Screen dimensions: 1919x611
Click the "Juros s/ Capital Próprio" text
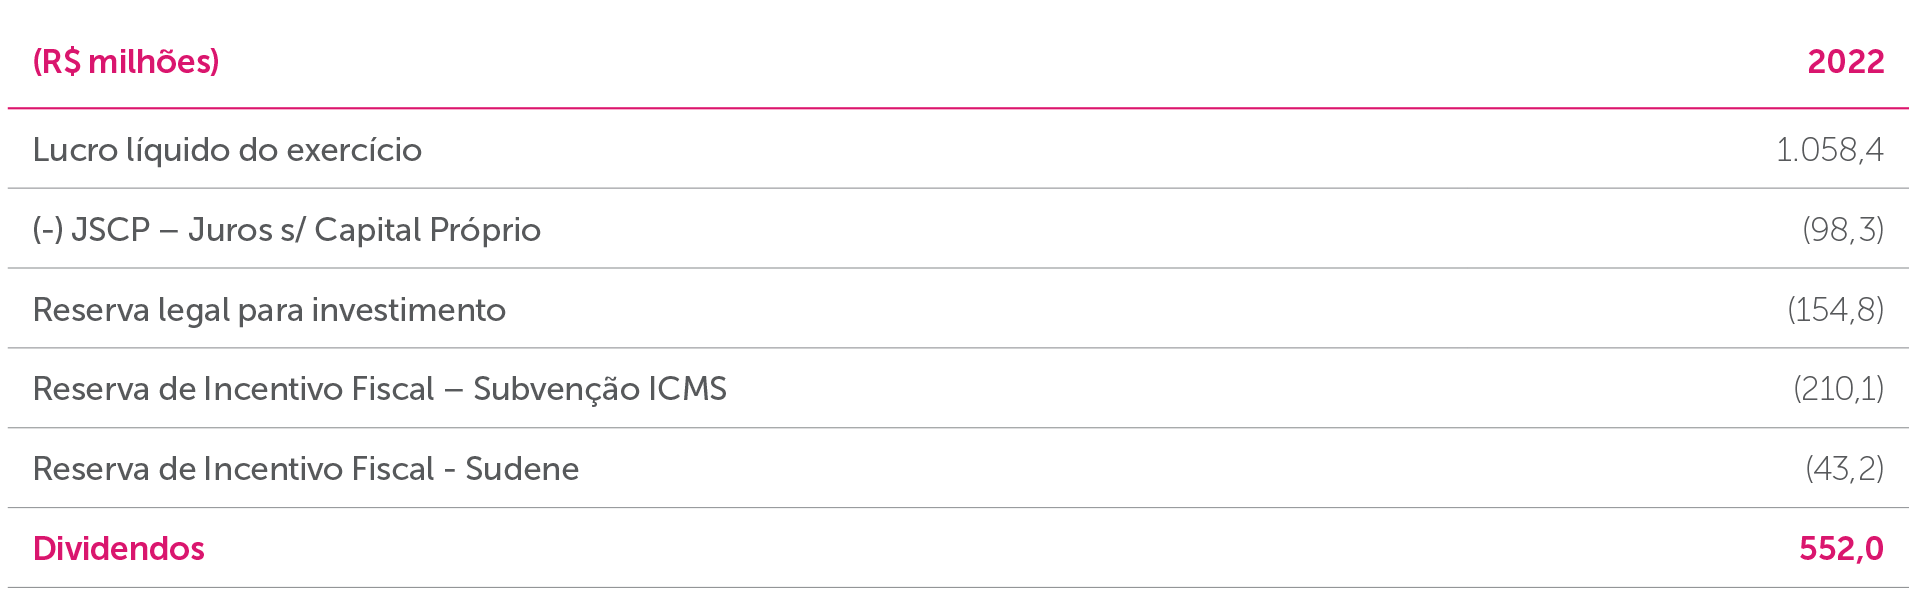click(364, 230)
